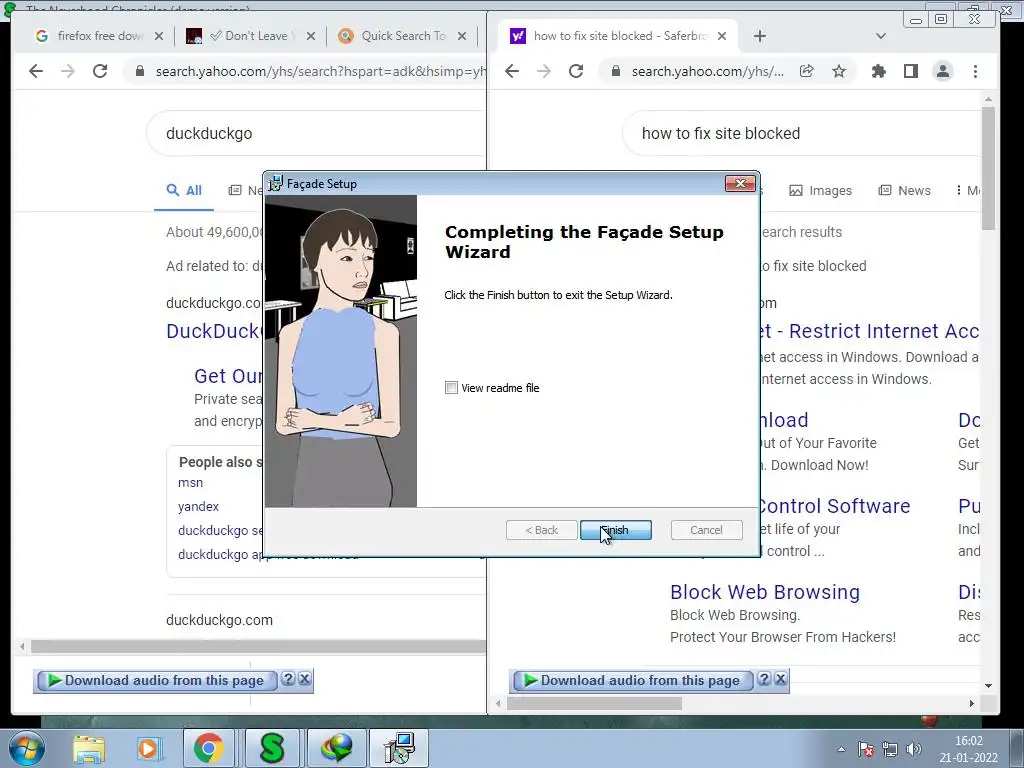Click Download audio from this page in left window
Image resolution: width=1024 pixels, height=768 pixels.
pos(157,680)
